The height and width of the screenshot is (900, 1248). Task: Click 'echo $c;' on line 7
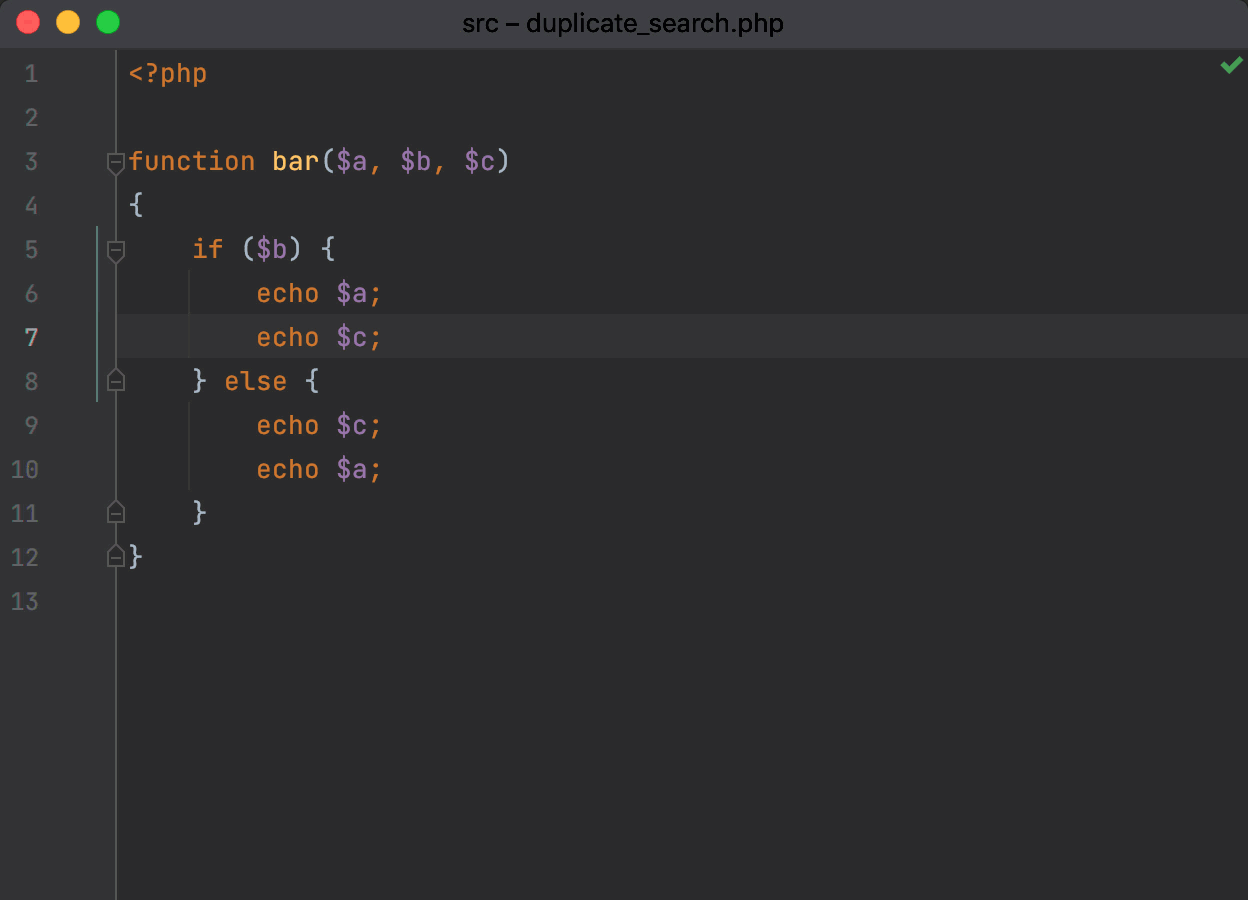click(x=320, y=338)
